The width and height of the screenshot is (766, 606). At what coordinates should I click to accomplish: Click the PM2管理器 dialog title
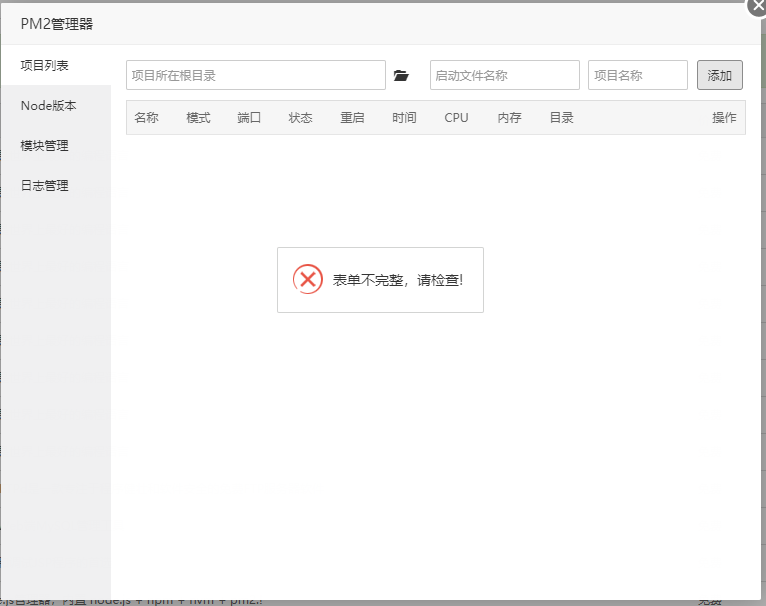point(57,24)
